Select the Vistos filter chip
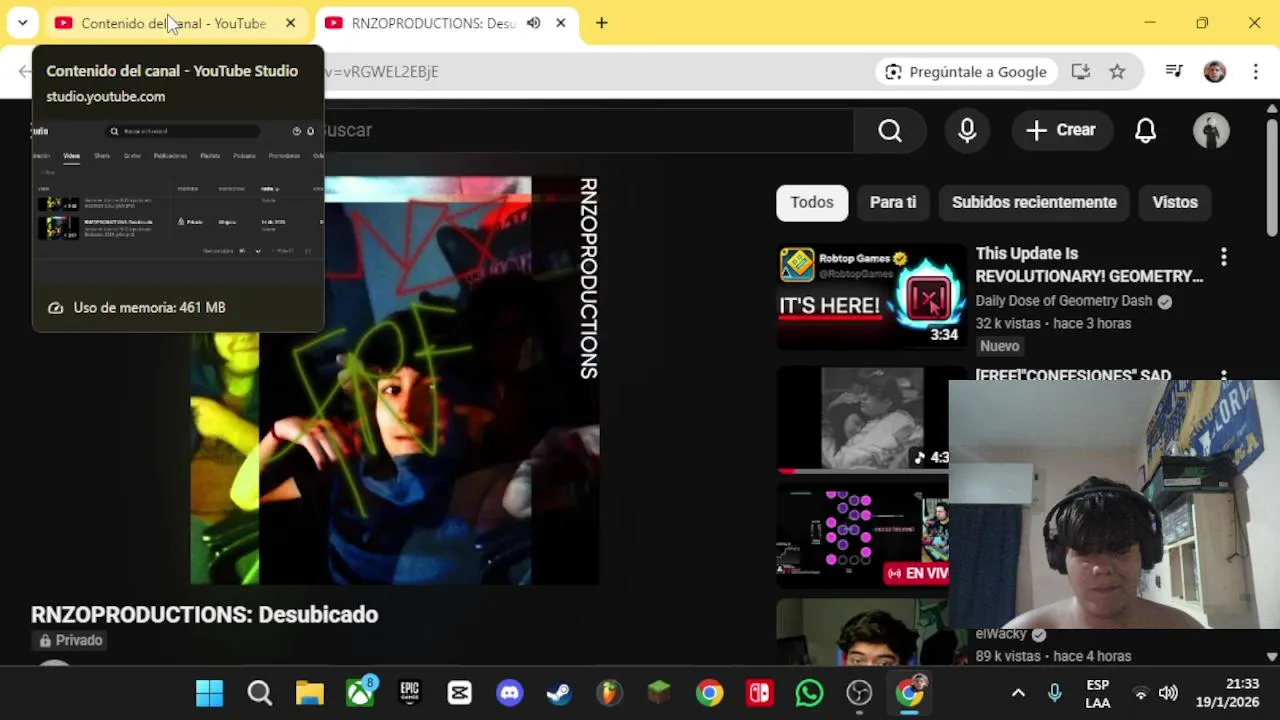This screenshot has height=720, width=1280. click(1175, 202)
